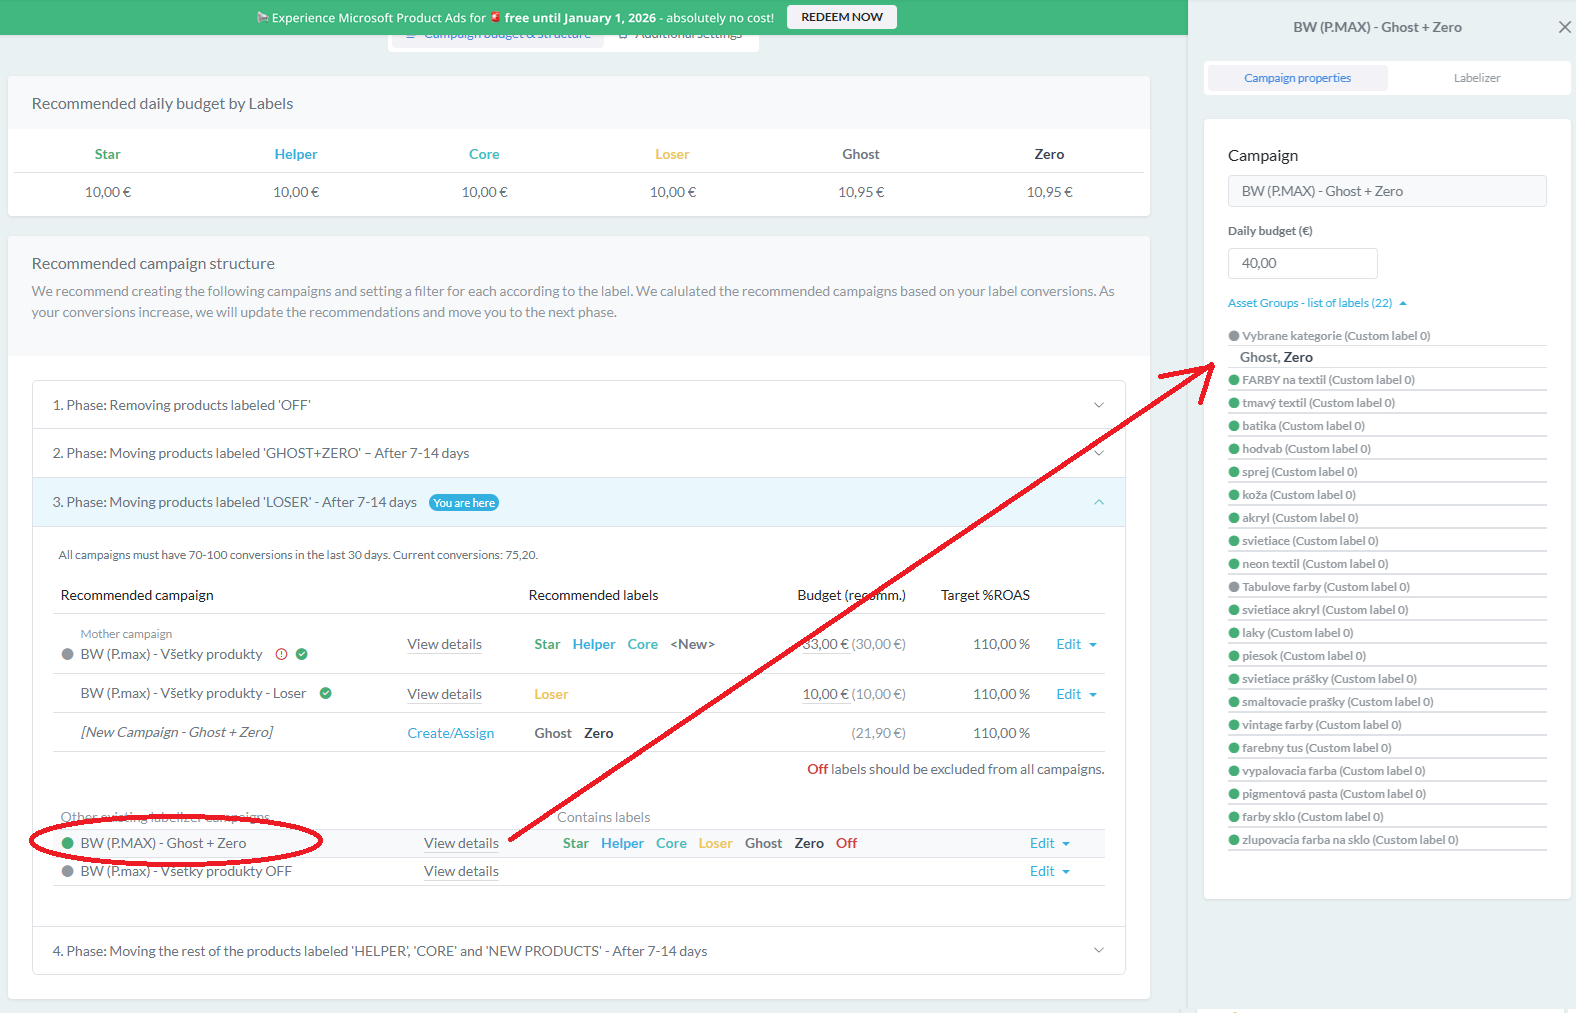Screen dimensions: 1576x1013
Task: Click green dot beside FARBY na textil
Action: (1234, 380)
